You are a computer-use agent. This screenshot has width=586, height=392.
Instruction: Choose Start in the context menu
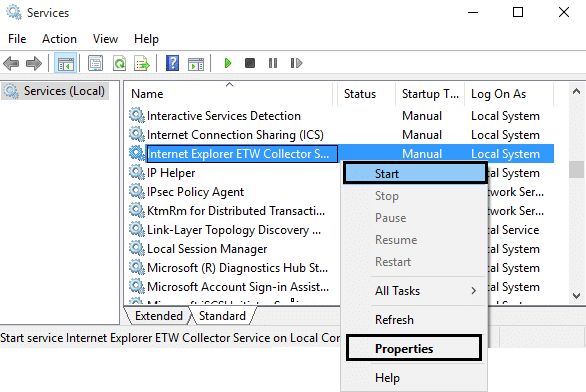(x=416, y=174)
